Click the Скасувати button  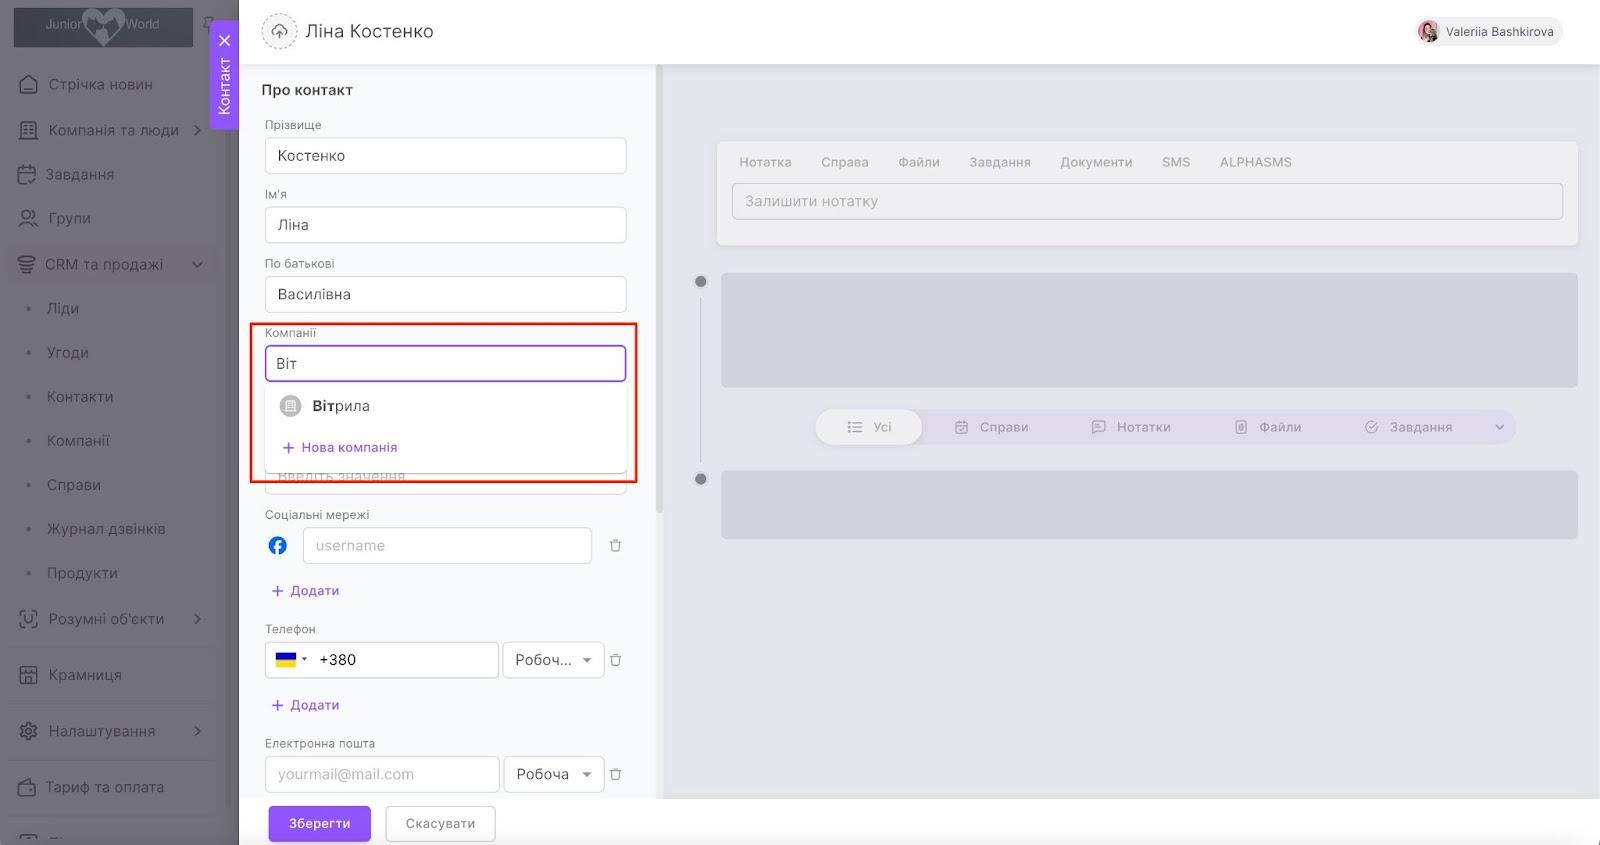pos(440,824)
